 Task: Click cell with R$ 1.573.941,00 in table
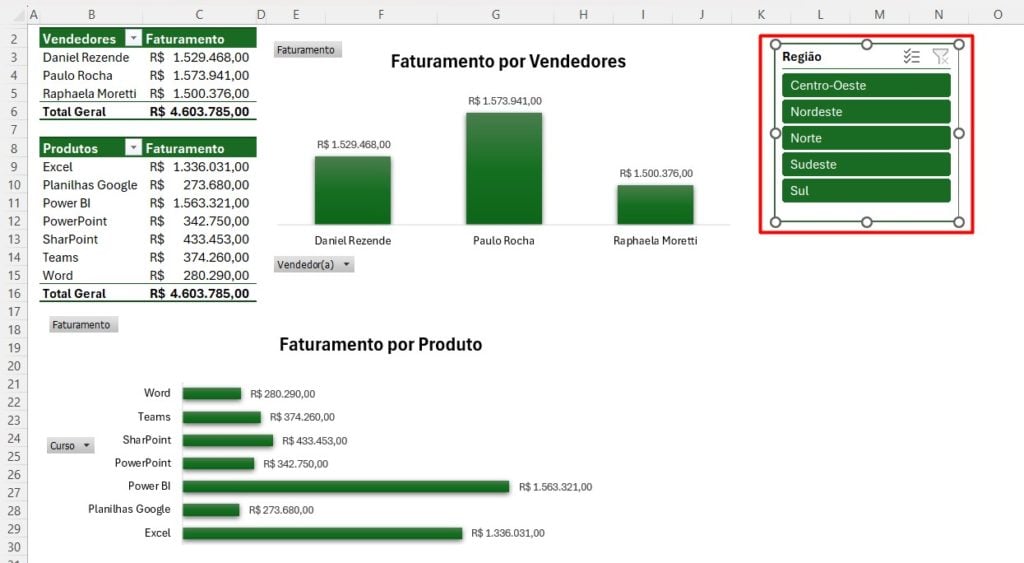(199, 76)
